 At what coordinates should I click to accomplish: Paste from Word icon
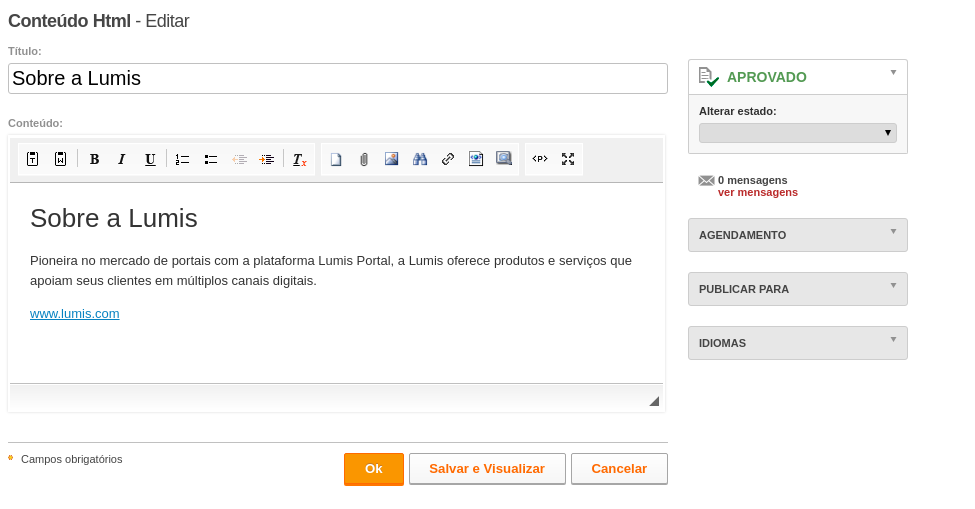point(60,159)
